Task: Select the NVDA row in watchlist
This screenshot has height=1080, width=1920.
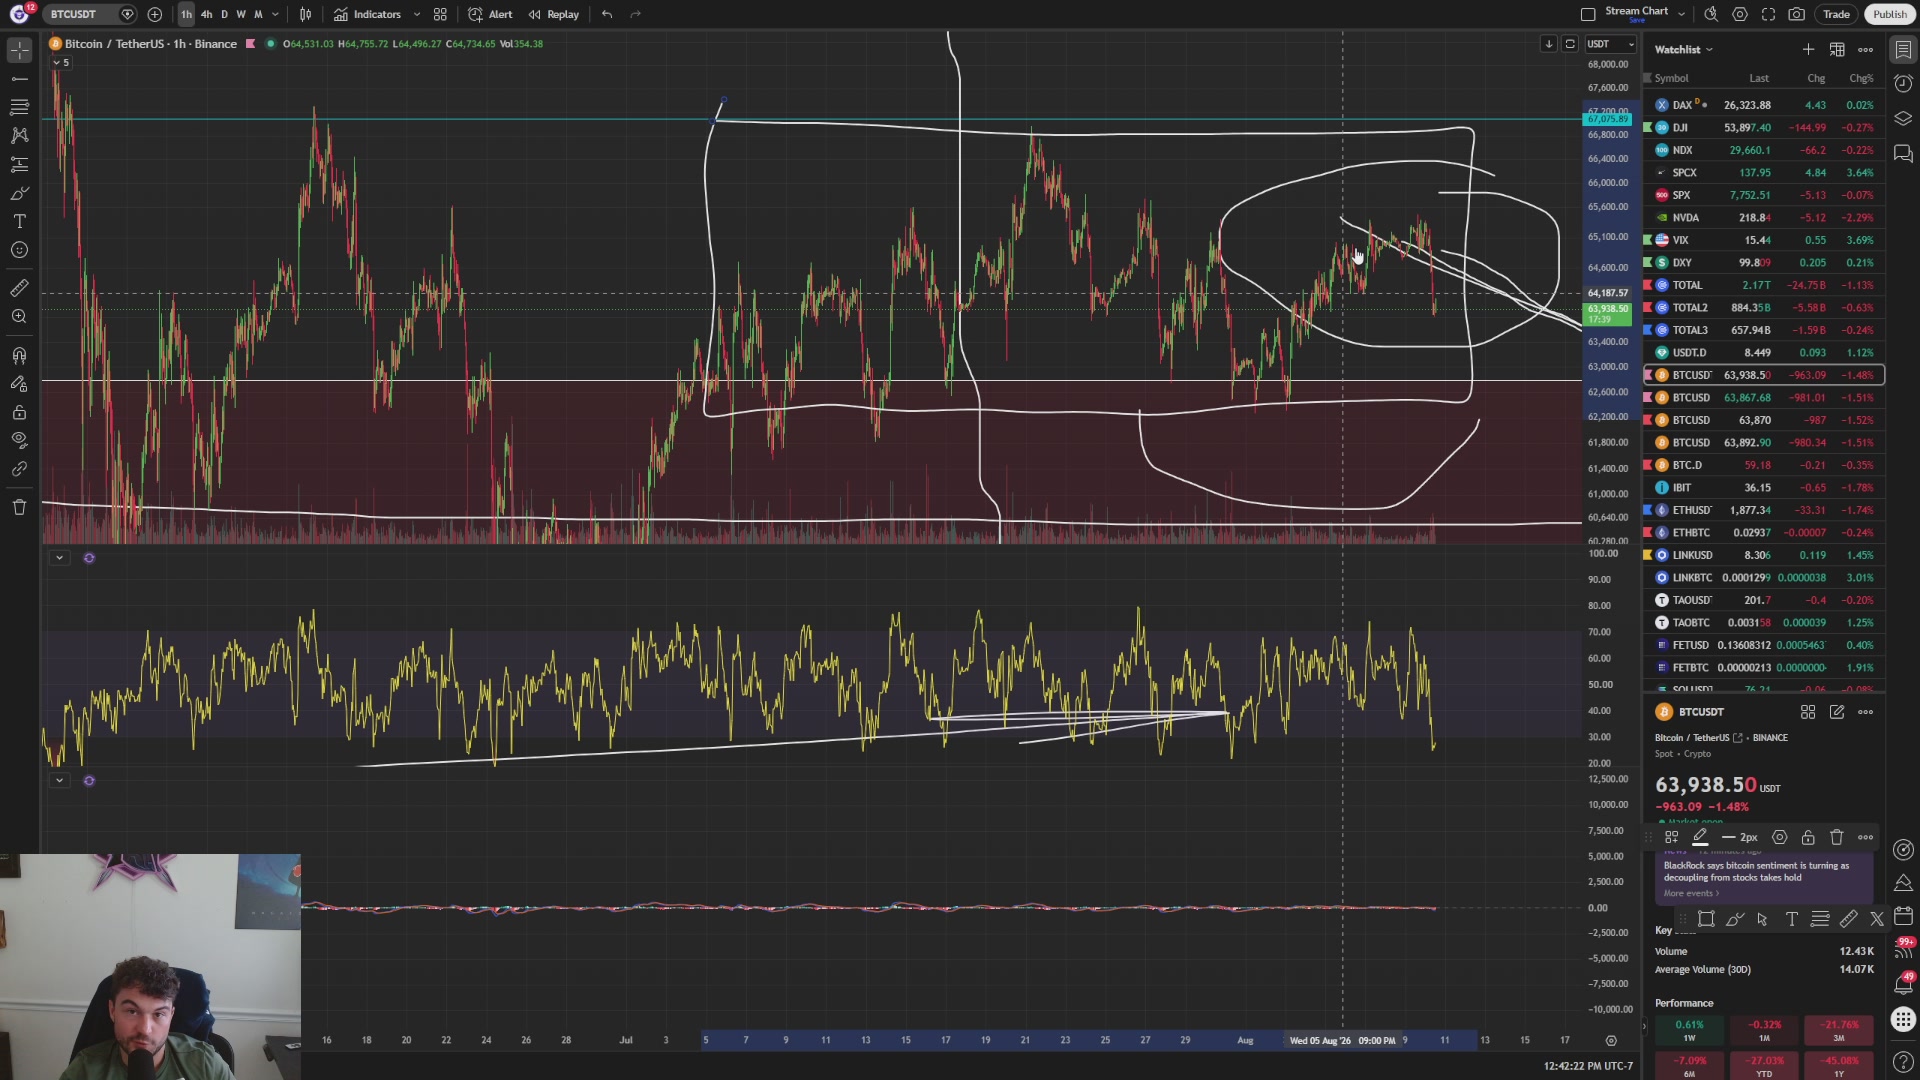Action: (x=1764, y=218)
